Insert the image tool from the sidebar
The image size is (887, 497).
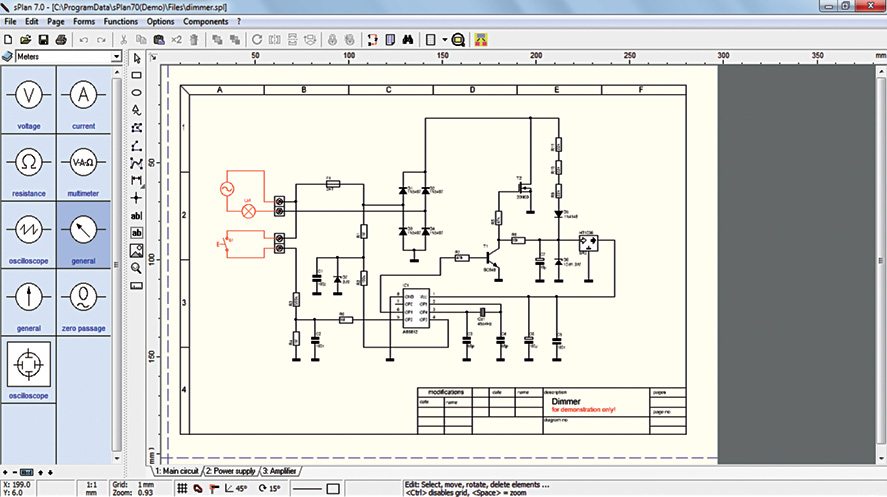(x=137, y=250)
